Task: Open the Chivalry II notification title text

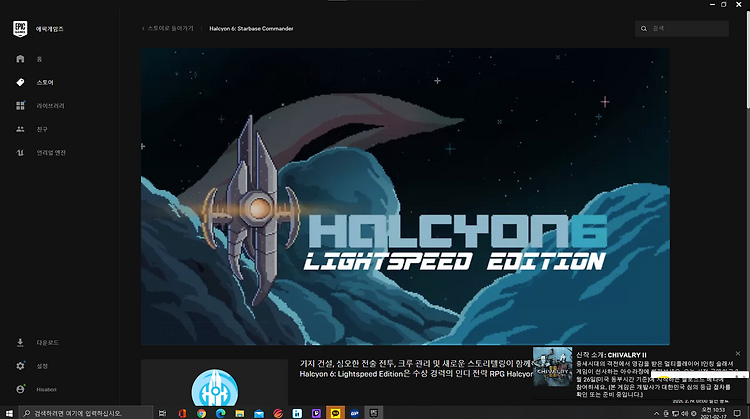Action: 611,355
